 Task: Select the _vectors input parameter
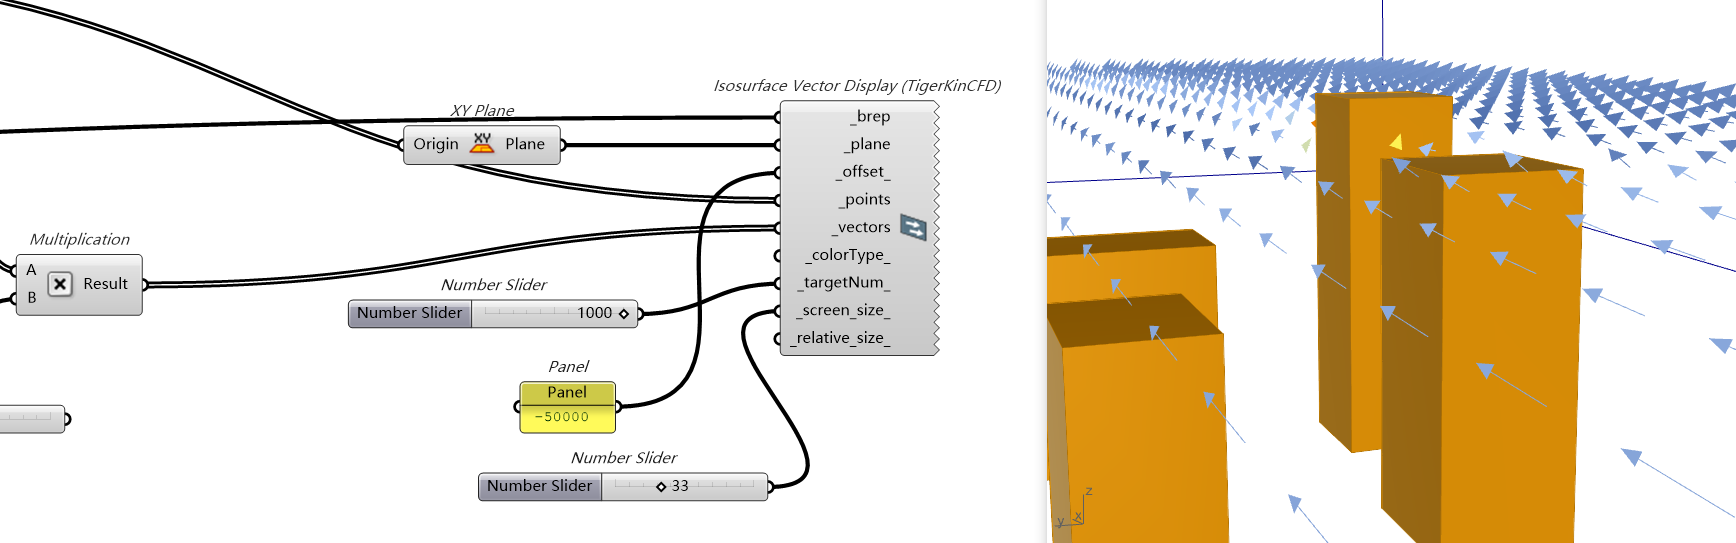click(861, 227)
